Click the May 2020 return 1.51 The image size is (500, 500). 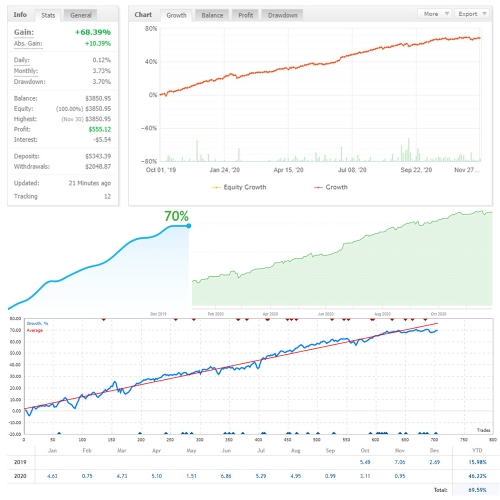pos(191,476)
